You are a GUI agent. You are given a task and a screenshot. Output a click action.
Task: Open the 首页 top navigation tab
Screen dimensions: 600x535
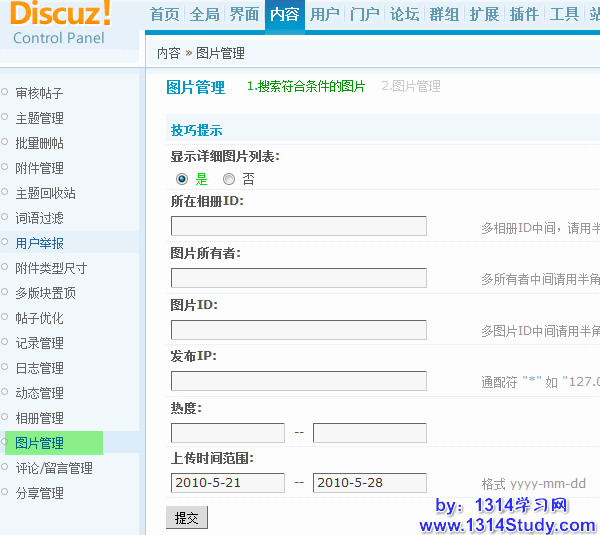coord(165,15)
